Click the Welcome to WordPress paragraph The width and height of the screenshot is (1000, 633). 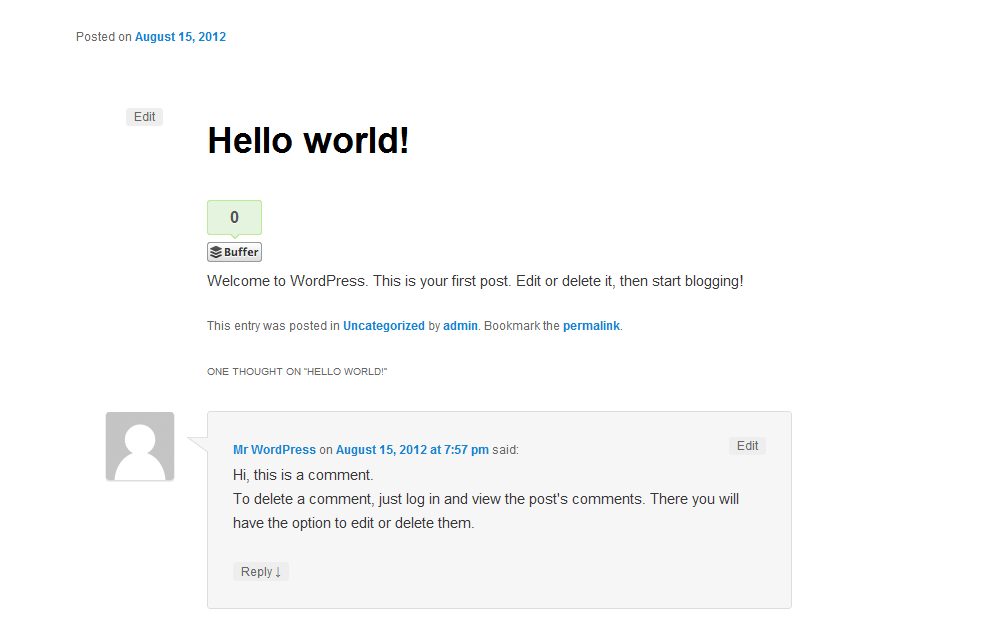[475, 281]
